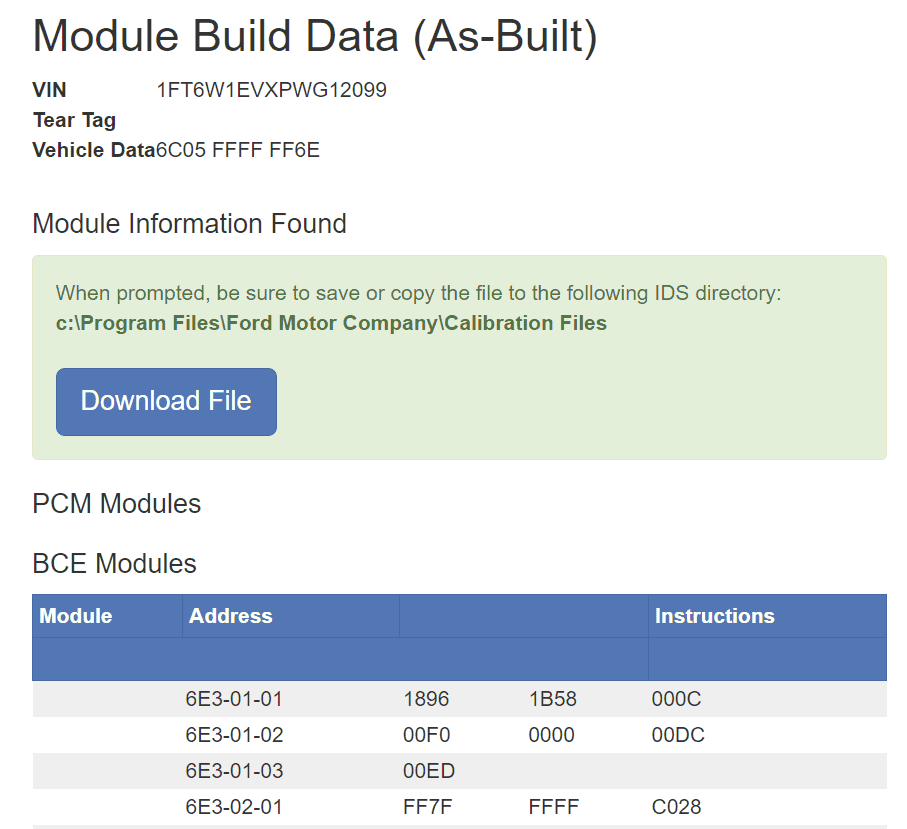The image size is (907, 829).
Task: Click the Vehicle Data value 6C05 FFFF FF6E
Action: point(238,150)
